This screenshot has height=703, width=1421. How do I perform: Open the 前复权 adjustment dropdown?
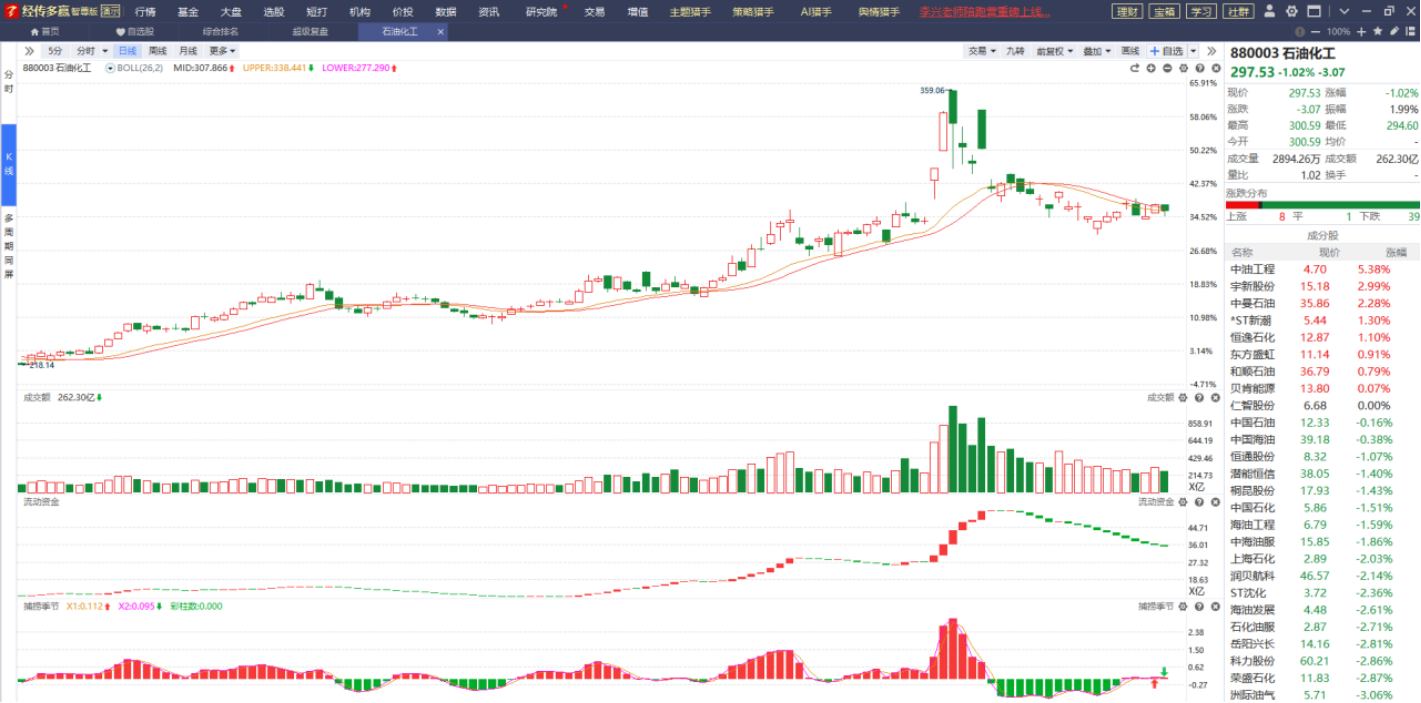pyautogui.click(x=1051, y=51)
